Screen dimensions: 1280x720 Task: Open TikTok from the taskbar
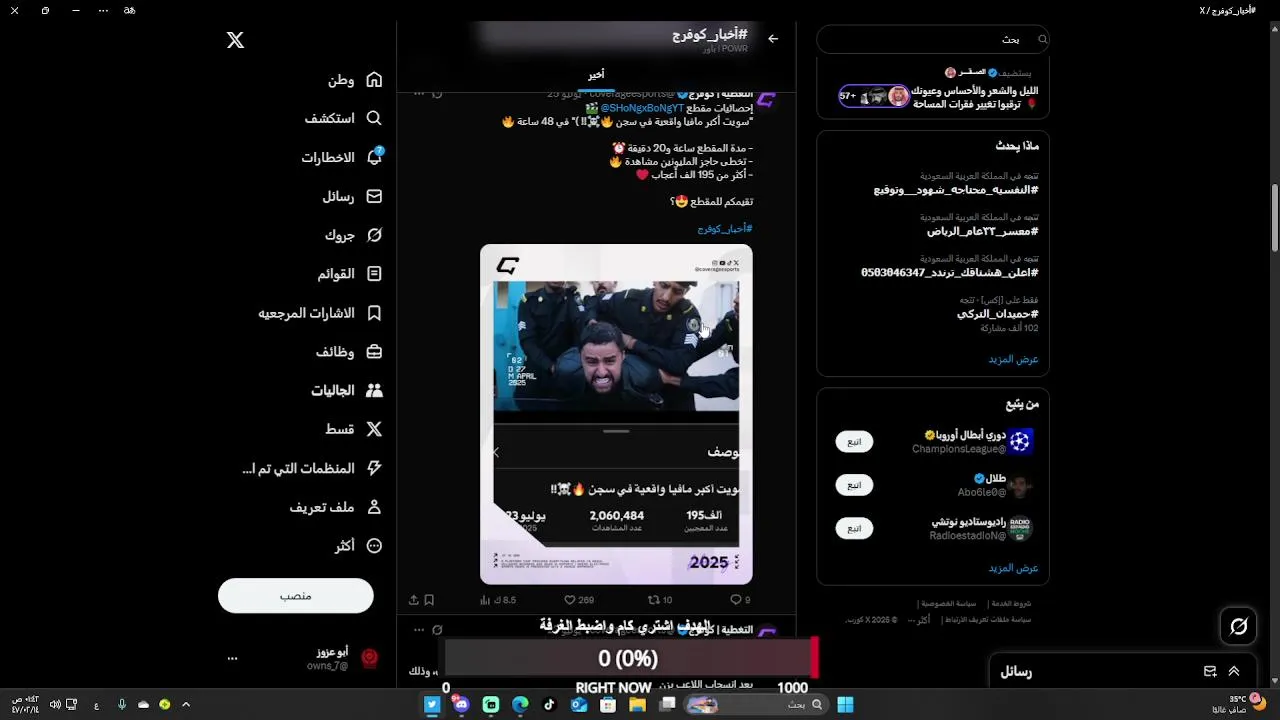[549, 704]
